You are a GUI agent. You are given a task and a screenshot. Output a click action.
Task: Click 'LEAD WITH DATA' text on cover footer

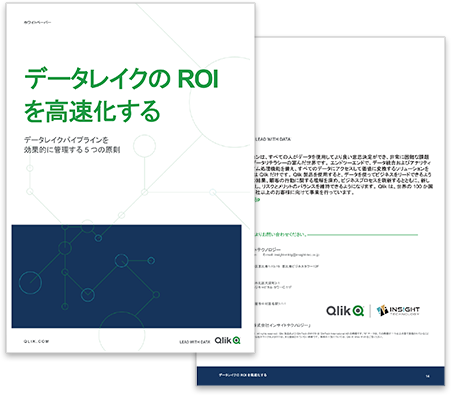[195, 342]
